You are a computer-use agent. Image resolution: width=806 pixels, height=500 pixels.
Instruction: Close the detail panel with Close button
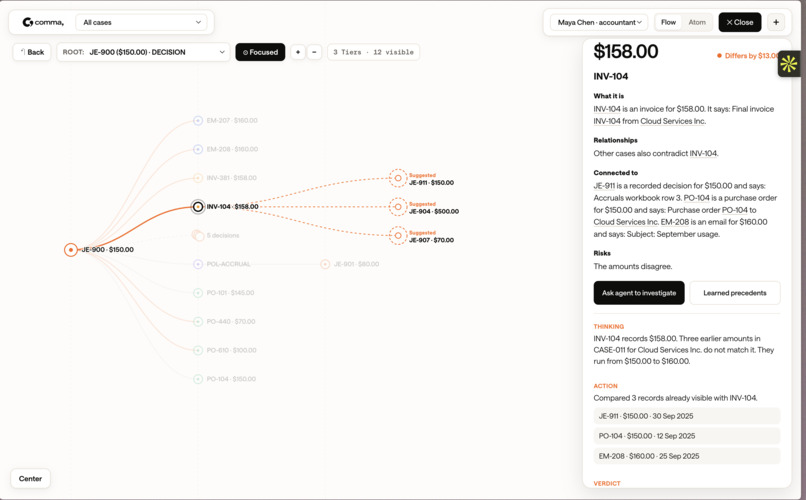[x=740, y=22]
